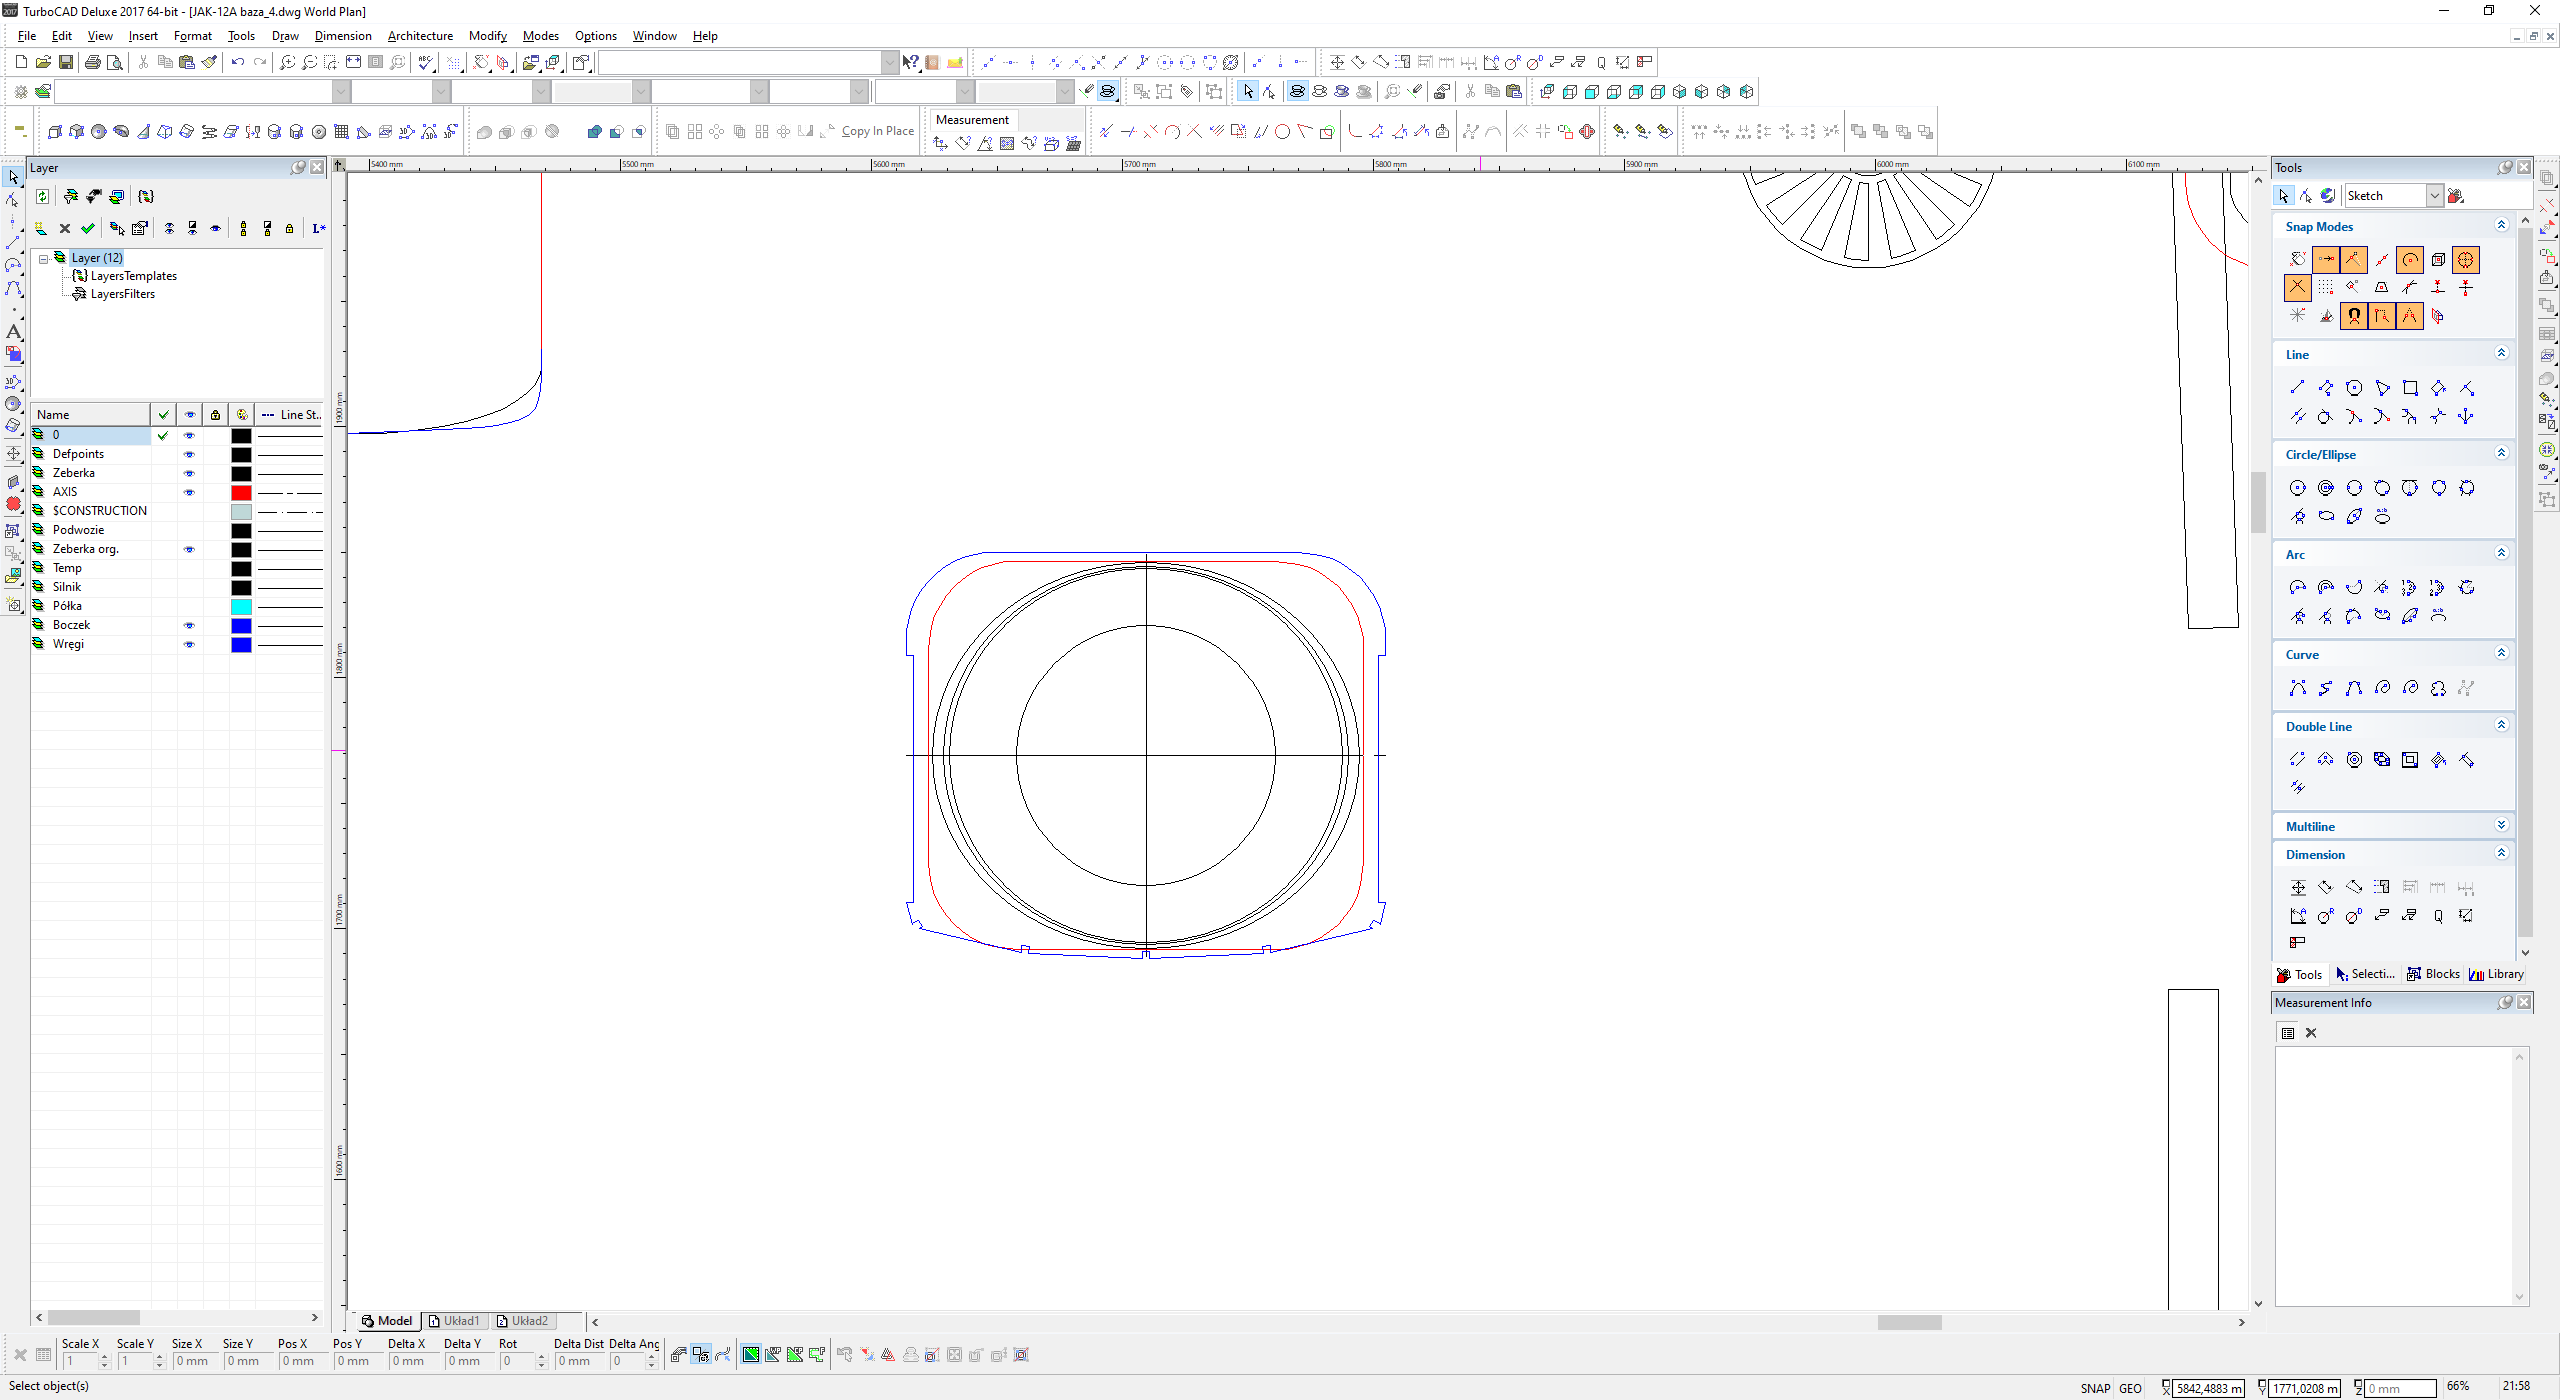
Task: Toggle visibility eye for Zeberka layer
Action: pyautogui.click(x=189, y=473)
